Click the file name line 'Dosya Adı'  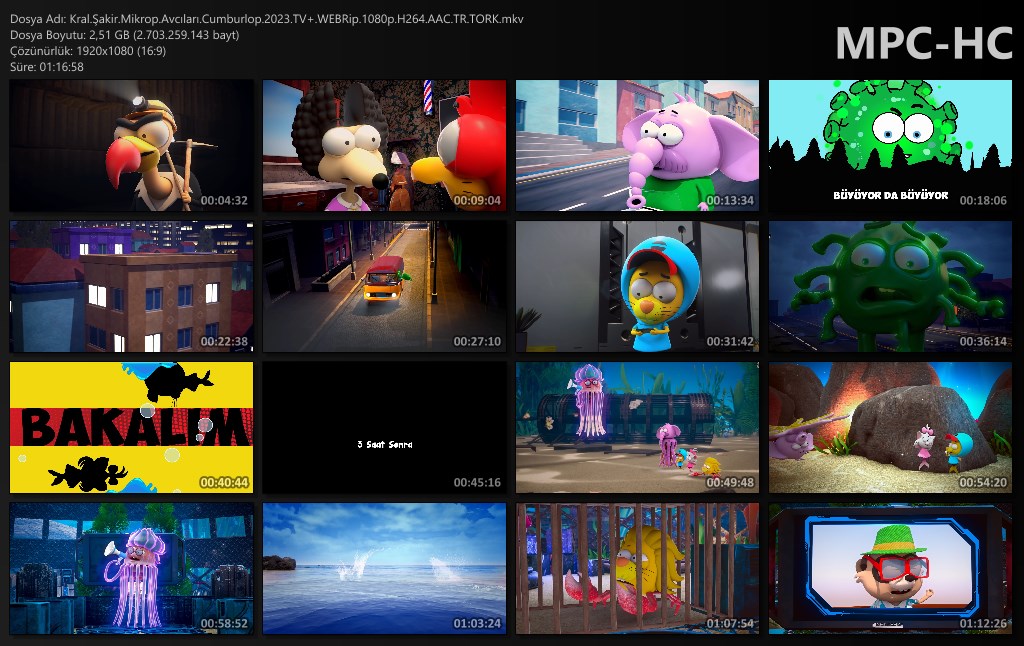click(266, 19)
